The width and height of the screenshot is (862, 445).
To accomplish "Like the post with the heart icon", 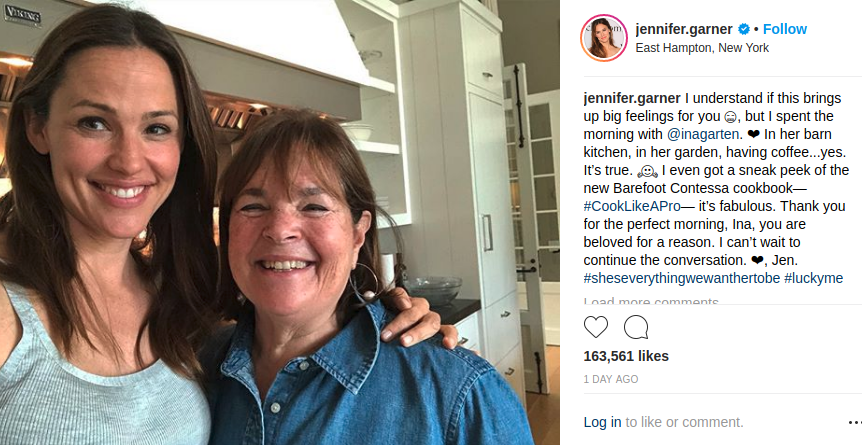I will tap(596, 327).
